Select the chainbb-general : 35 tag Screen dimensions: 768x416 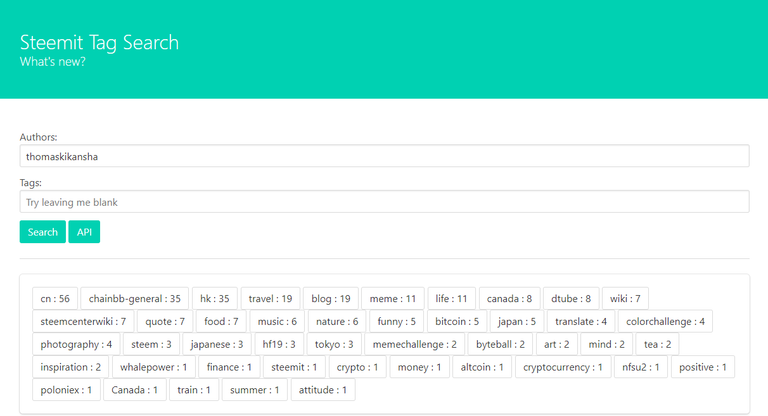pyautogui.click(x=135, y=298)
